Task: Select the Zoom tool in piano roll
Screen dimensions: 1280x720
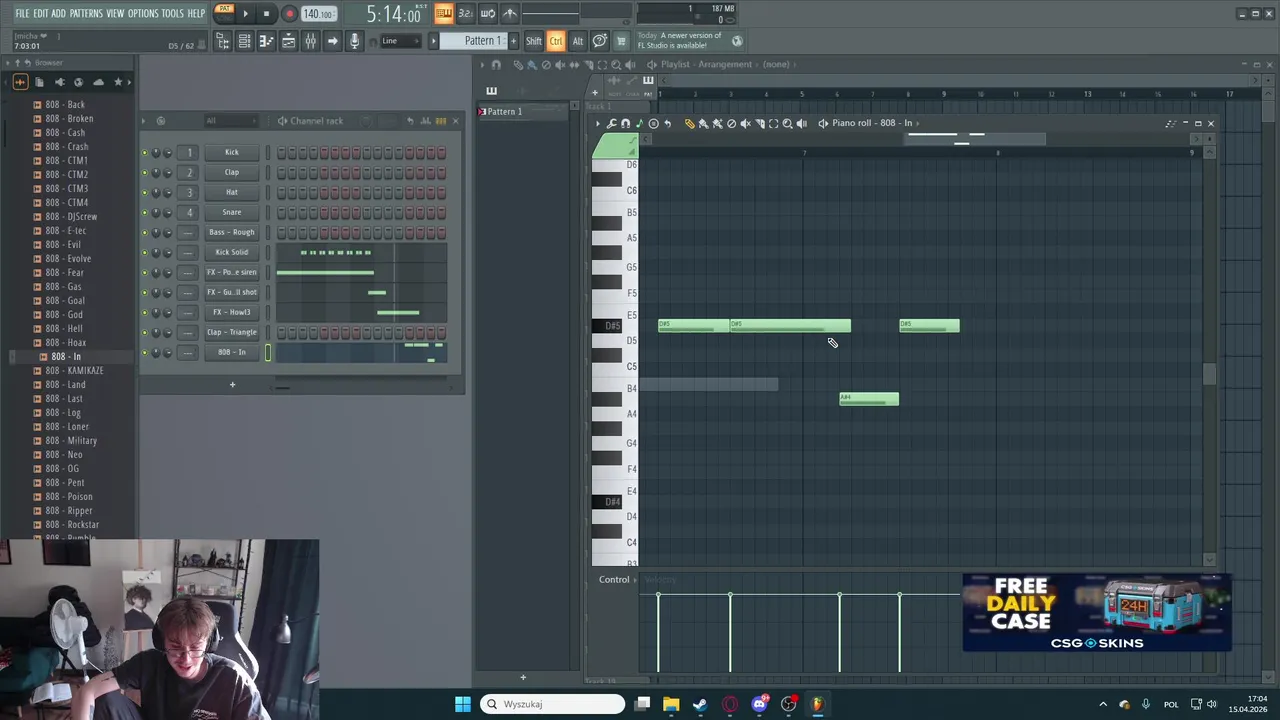Action: tap(787, 124)
